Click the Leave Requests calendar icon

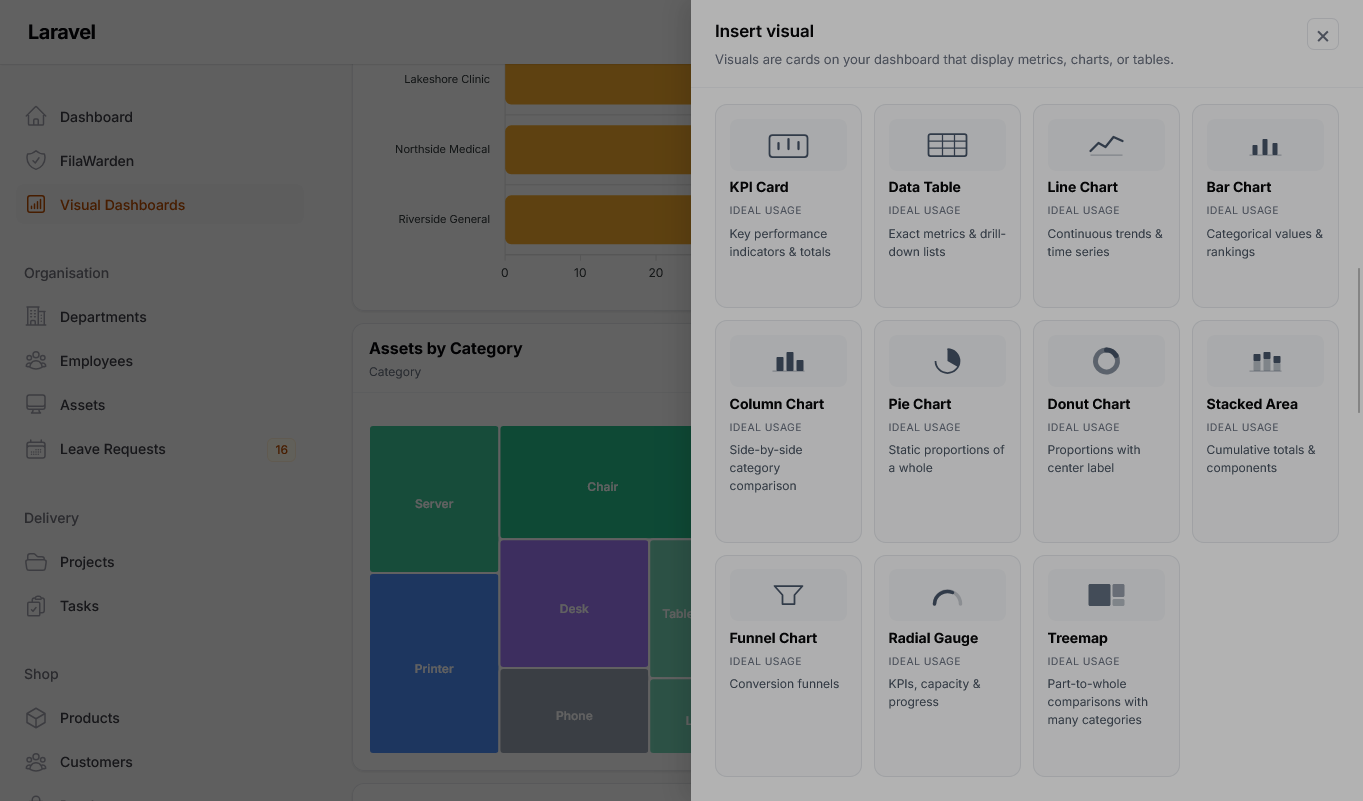[36, 449]
